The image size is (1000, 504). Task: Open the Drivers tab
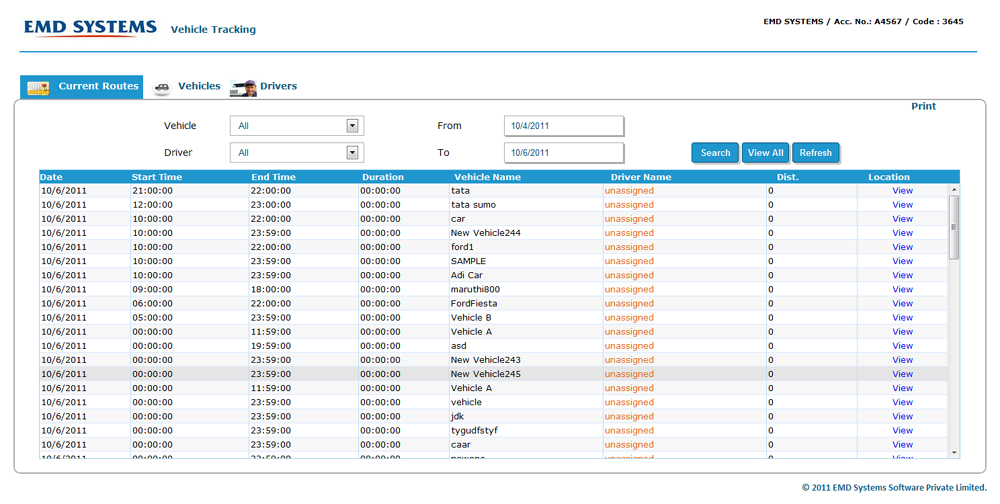(278, 87)
